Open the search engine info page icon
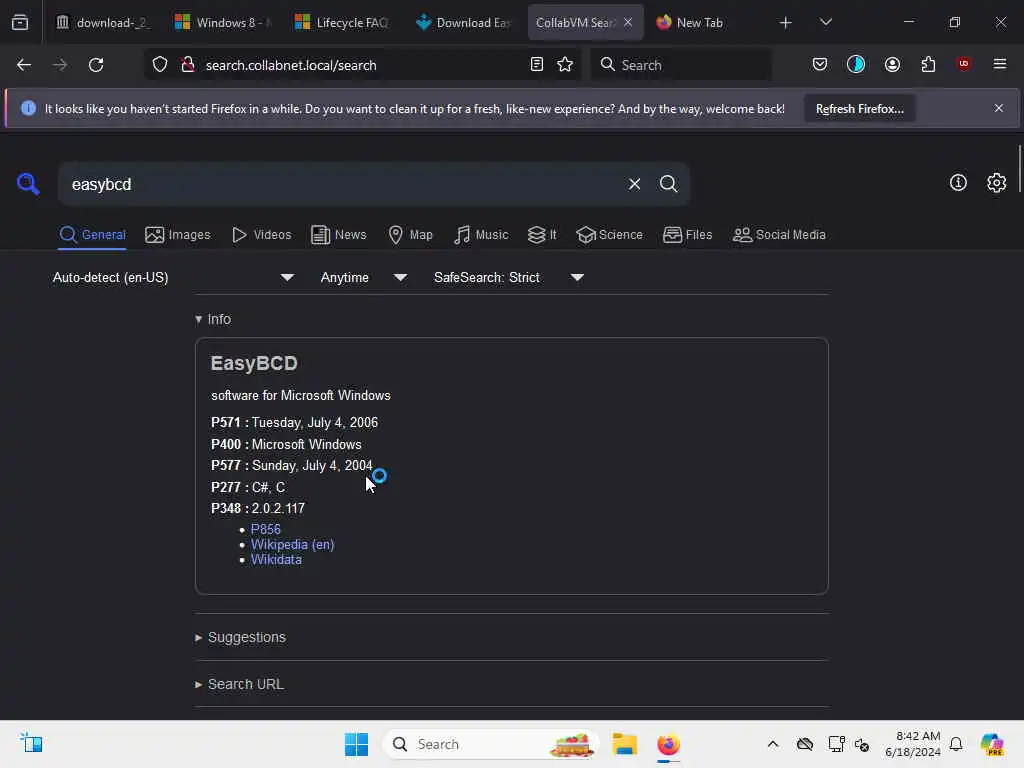The width and height of the screenshot is (1024, 768). click(958, 183)
